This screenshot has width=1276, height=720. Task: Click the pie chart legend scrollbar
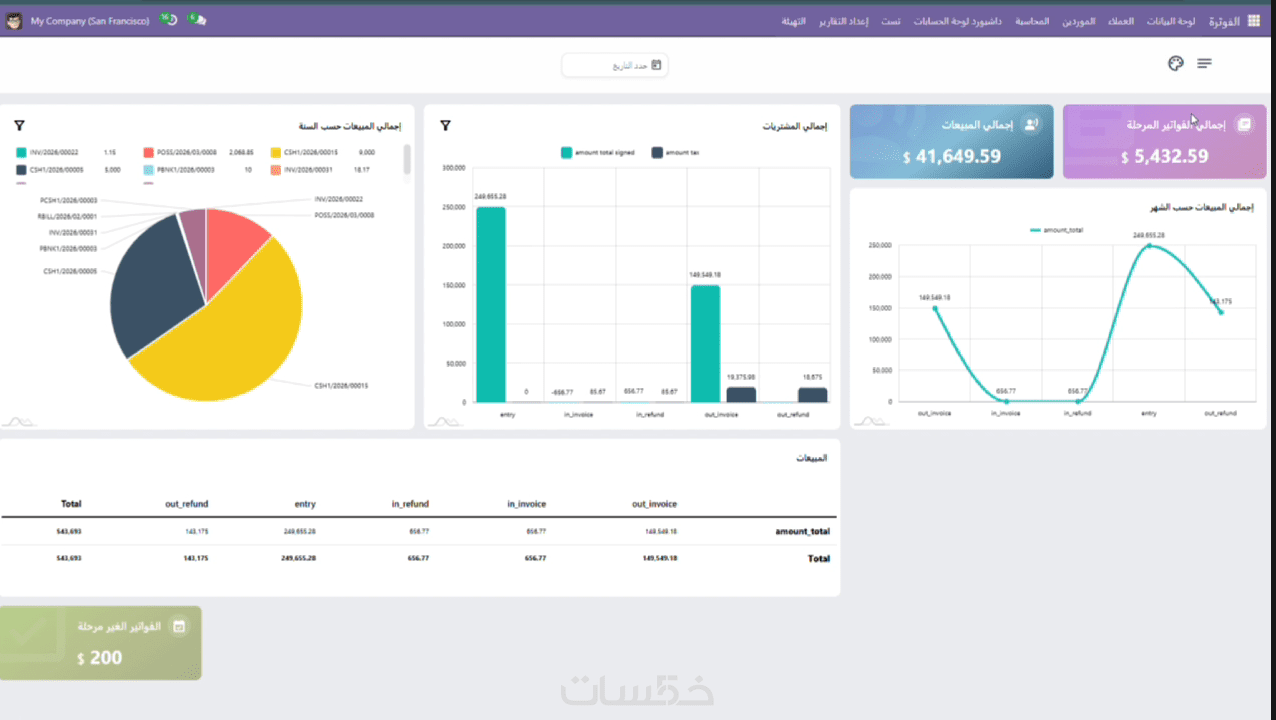[x=407, y=159]
